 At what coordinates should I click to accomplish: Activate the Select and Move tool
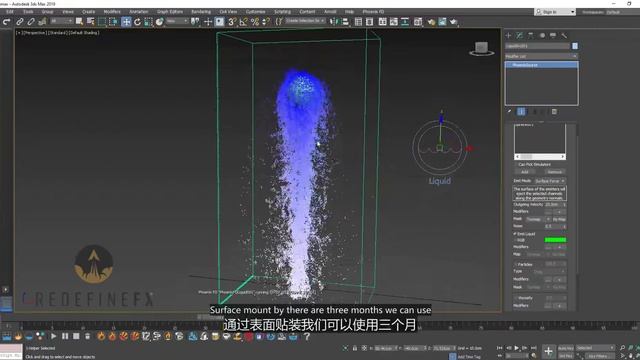click(126, 22)
